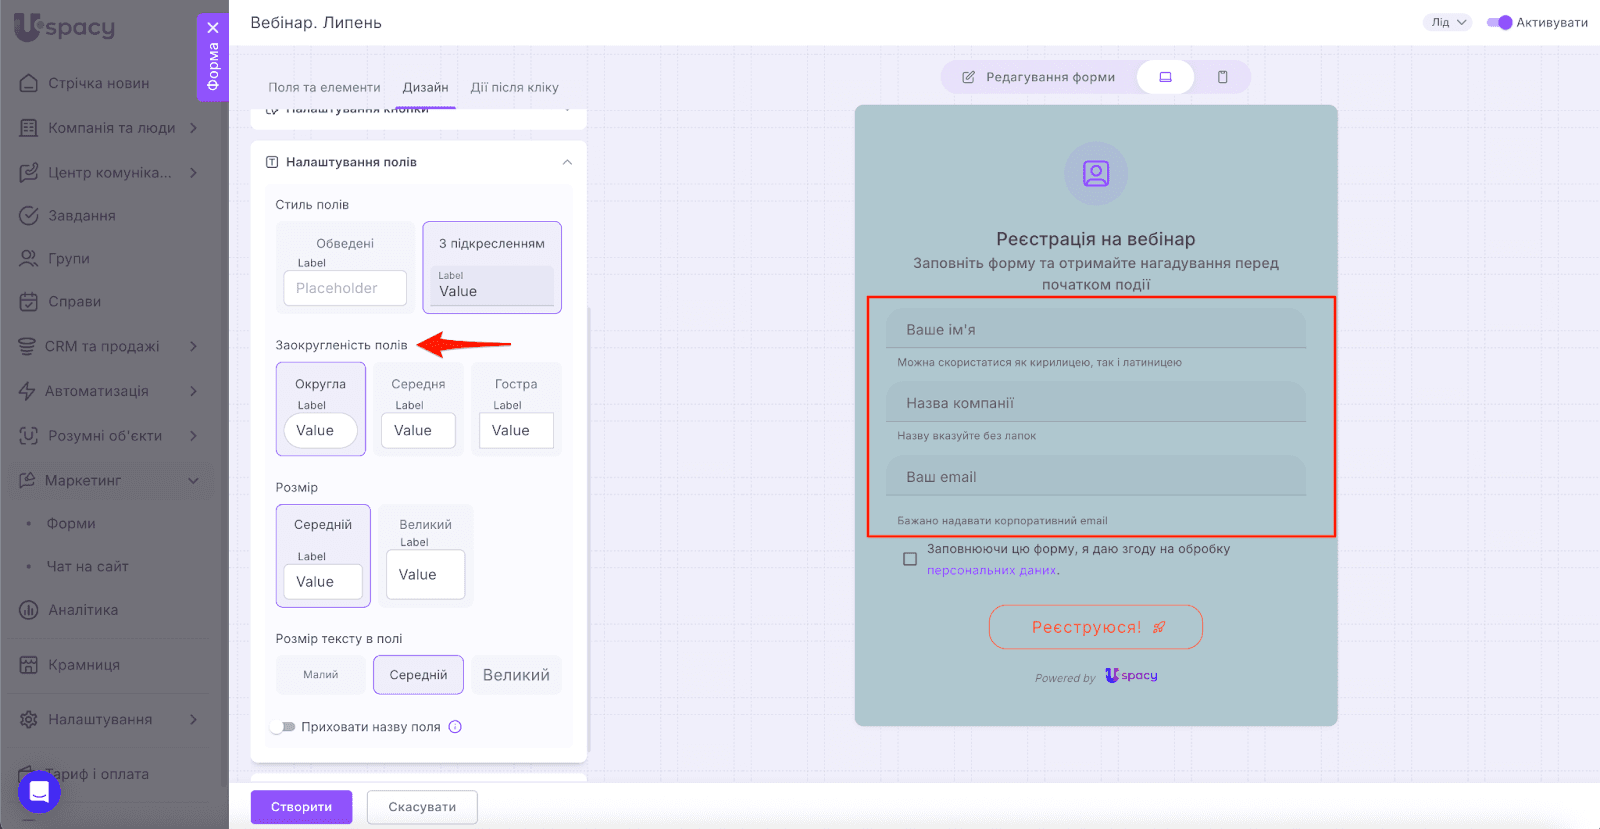Open the Лід dropdown
1600x829 pixels.
[1448, 22]
